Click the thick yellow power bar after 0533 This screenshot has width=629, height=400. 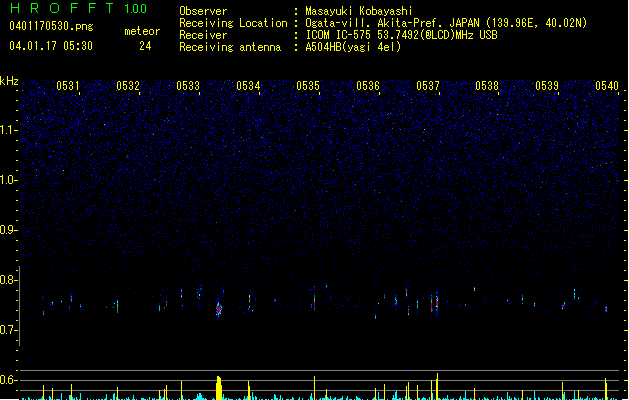pyautogui.click(x=219, y=388)
